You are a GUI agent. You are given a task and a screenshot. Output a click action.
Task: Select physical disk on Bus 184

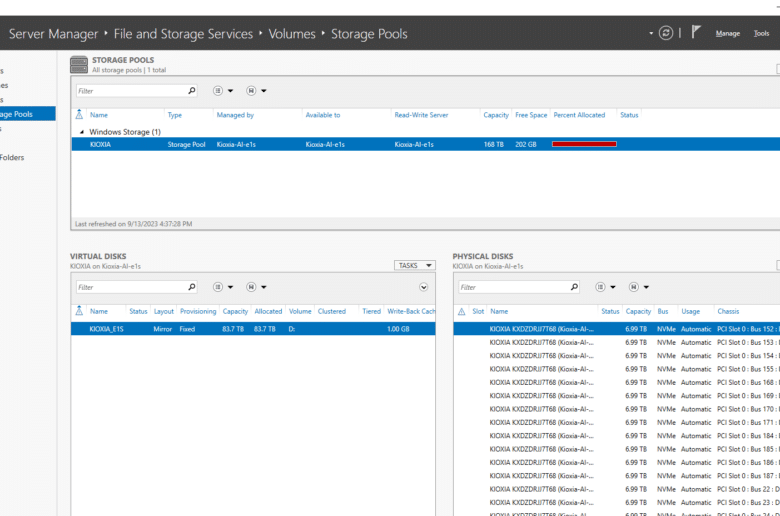pyautogui.click(x=617, y=436)
